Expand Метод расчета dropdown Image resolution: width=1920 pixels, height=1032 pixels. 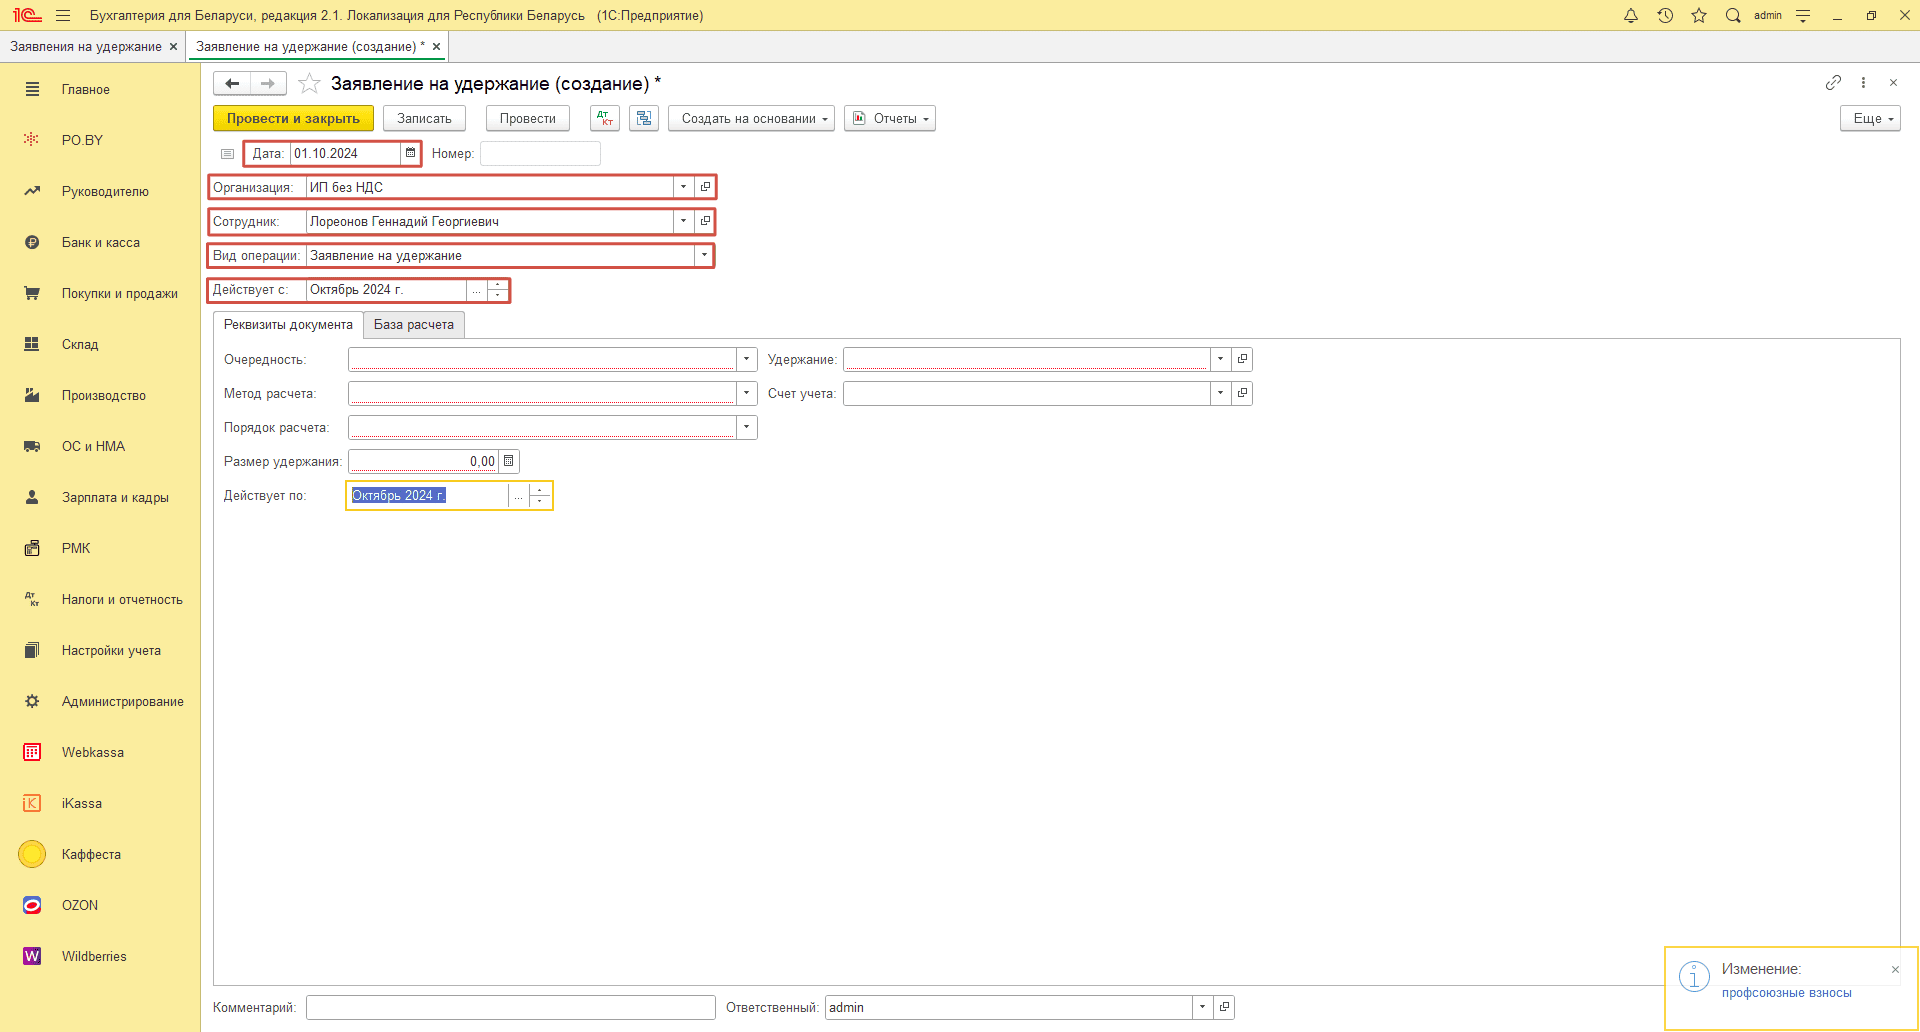(x=746, y=393)
